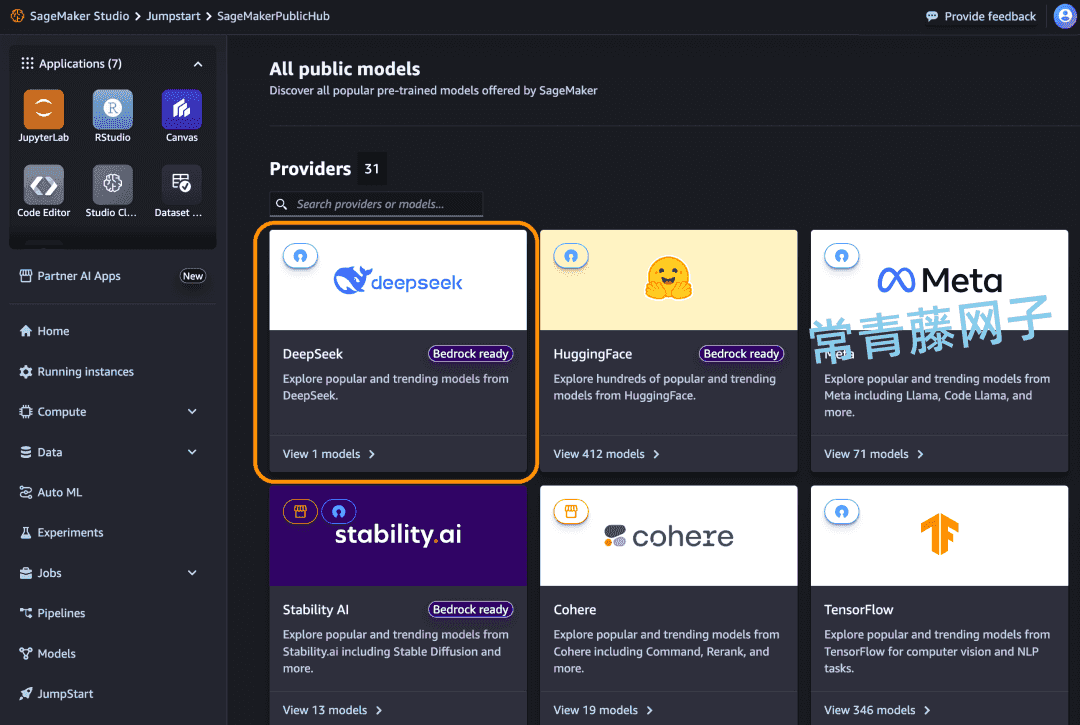Click View 71 models for Meta
The width and height of the screenshot is (1080, 725).
[x=873, y=454]
